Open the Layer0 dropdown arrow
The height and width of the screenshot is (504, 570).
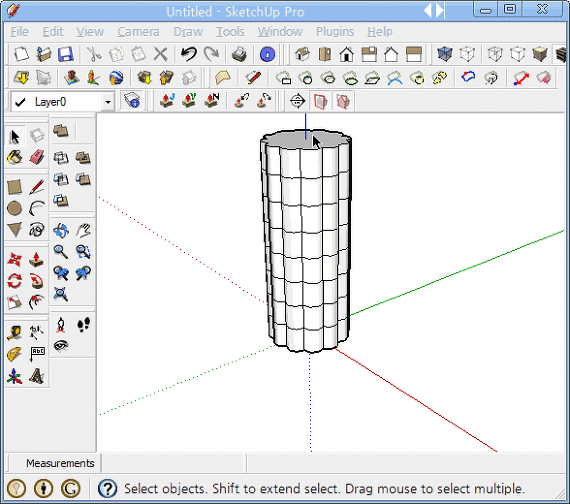tap(108, 102)
